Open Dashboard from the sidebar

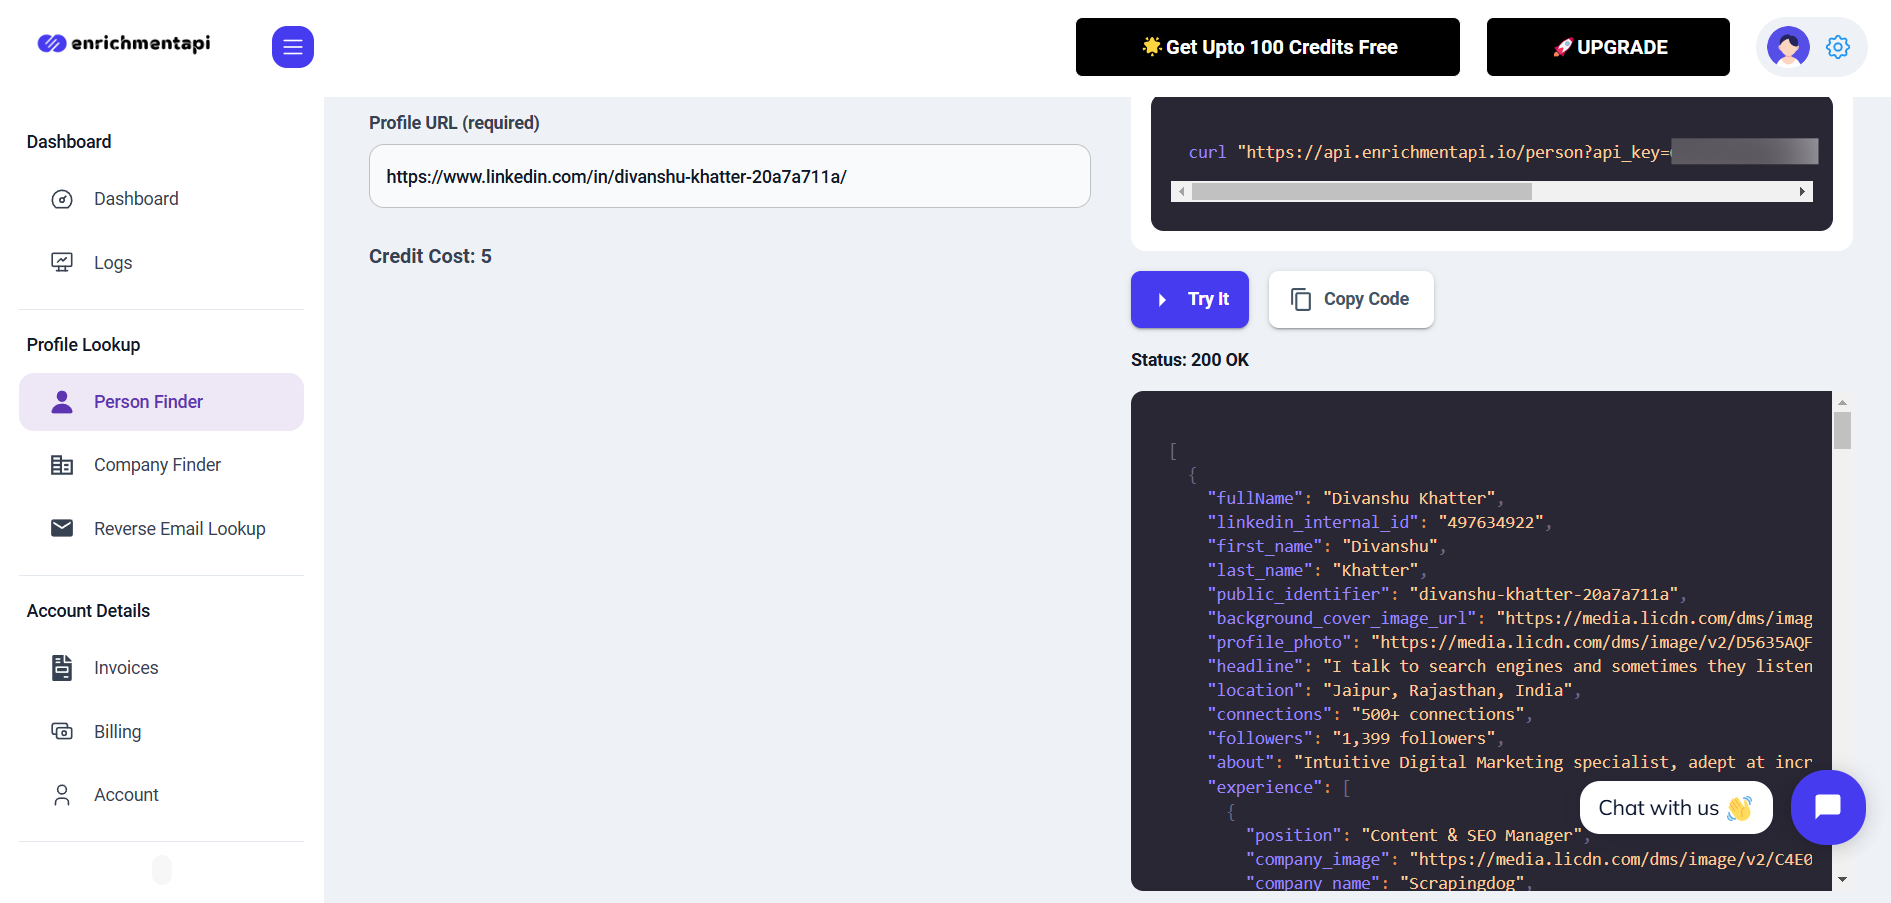point(136,199)
